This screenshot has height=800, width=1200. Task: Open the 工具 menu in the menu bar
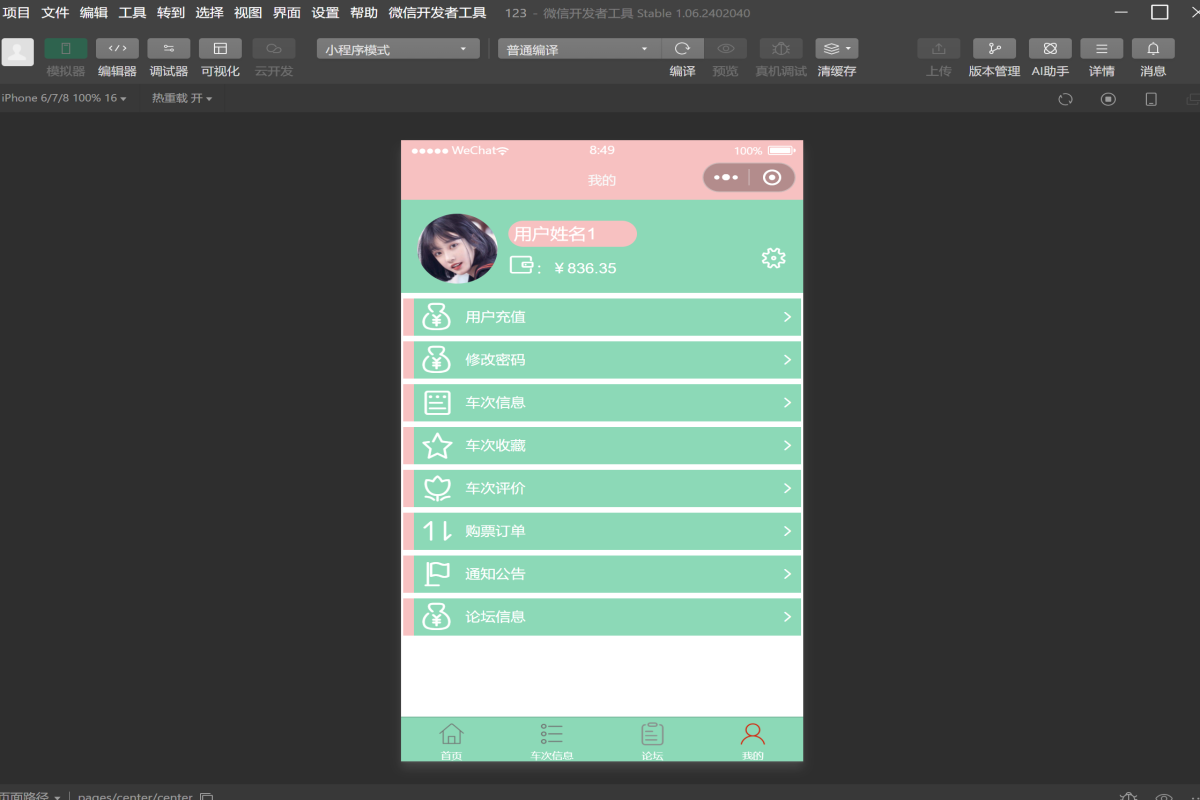[x=131, y=13]
